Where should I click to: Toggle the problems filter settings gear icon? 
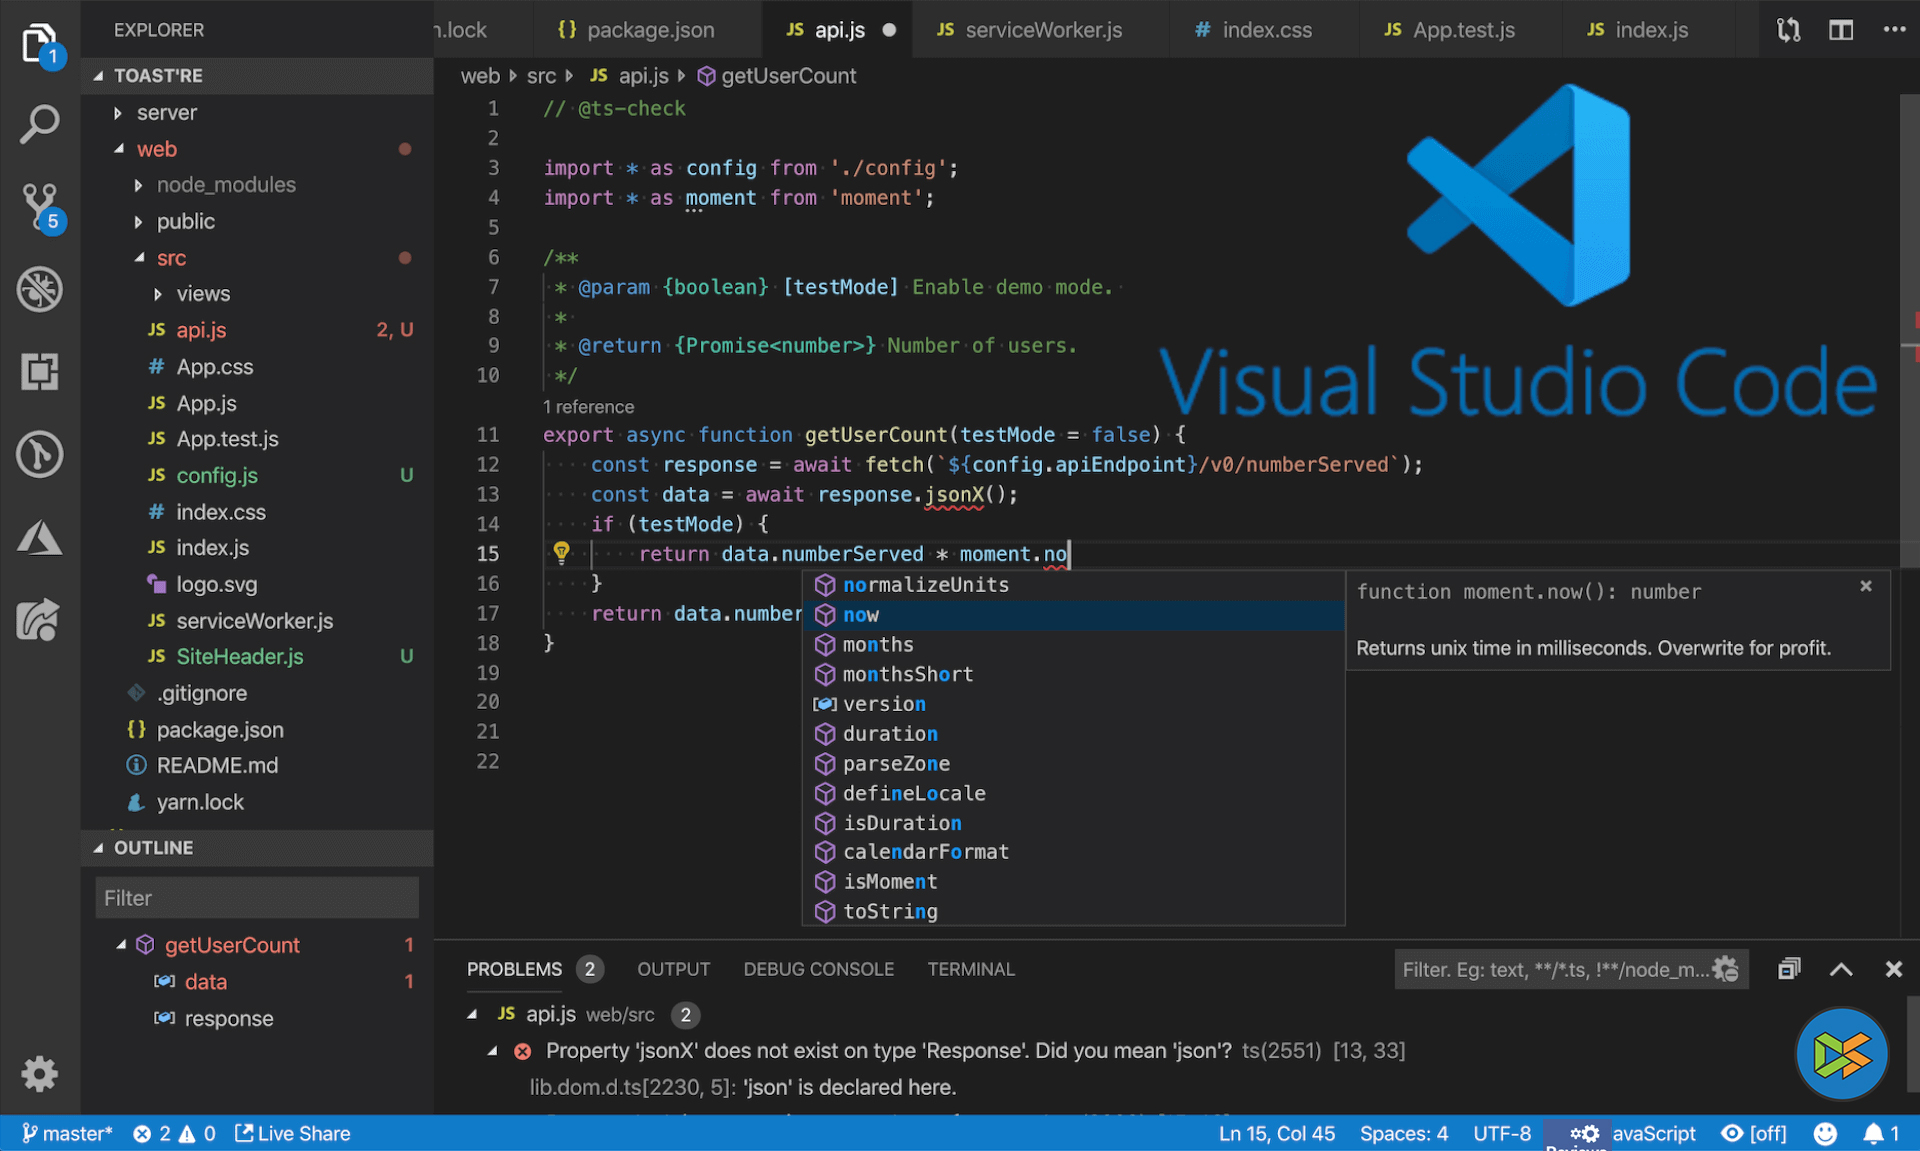(x=1725, y=968)
